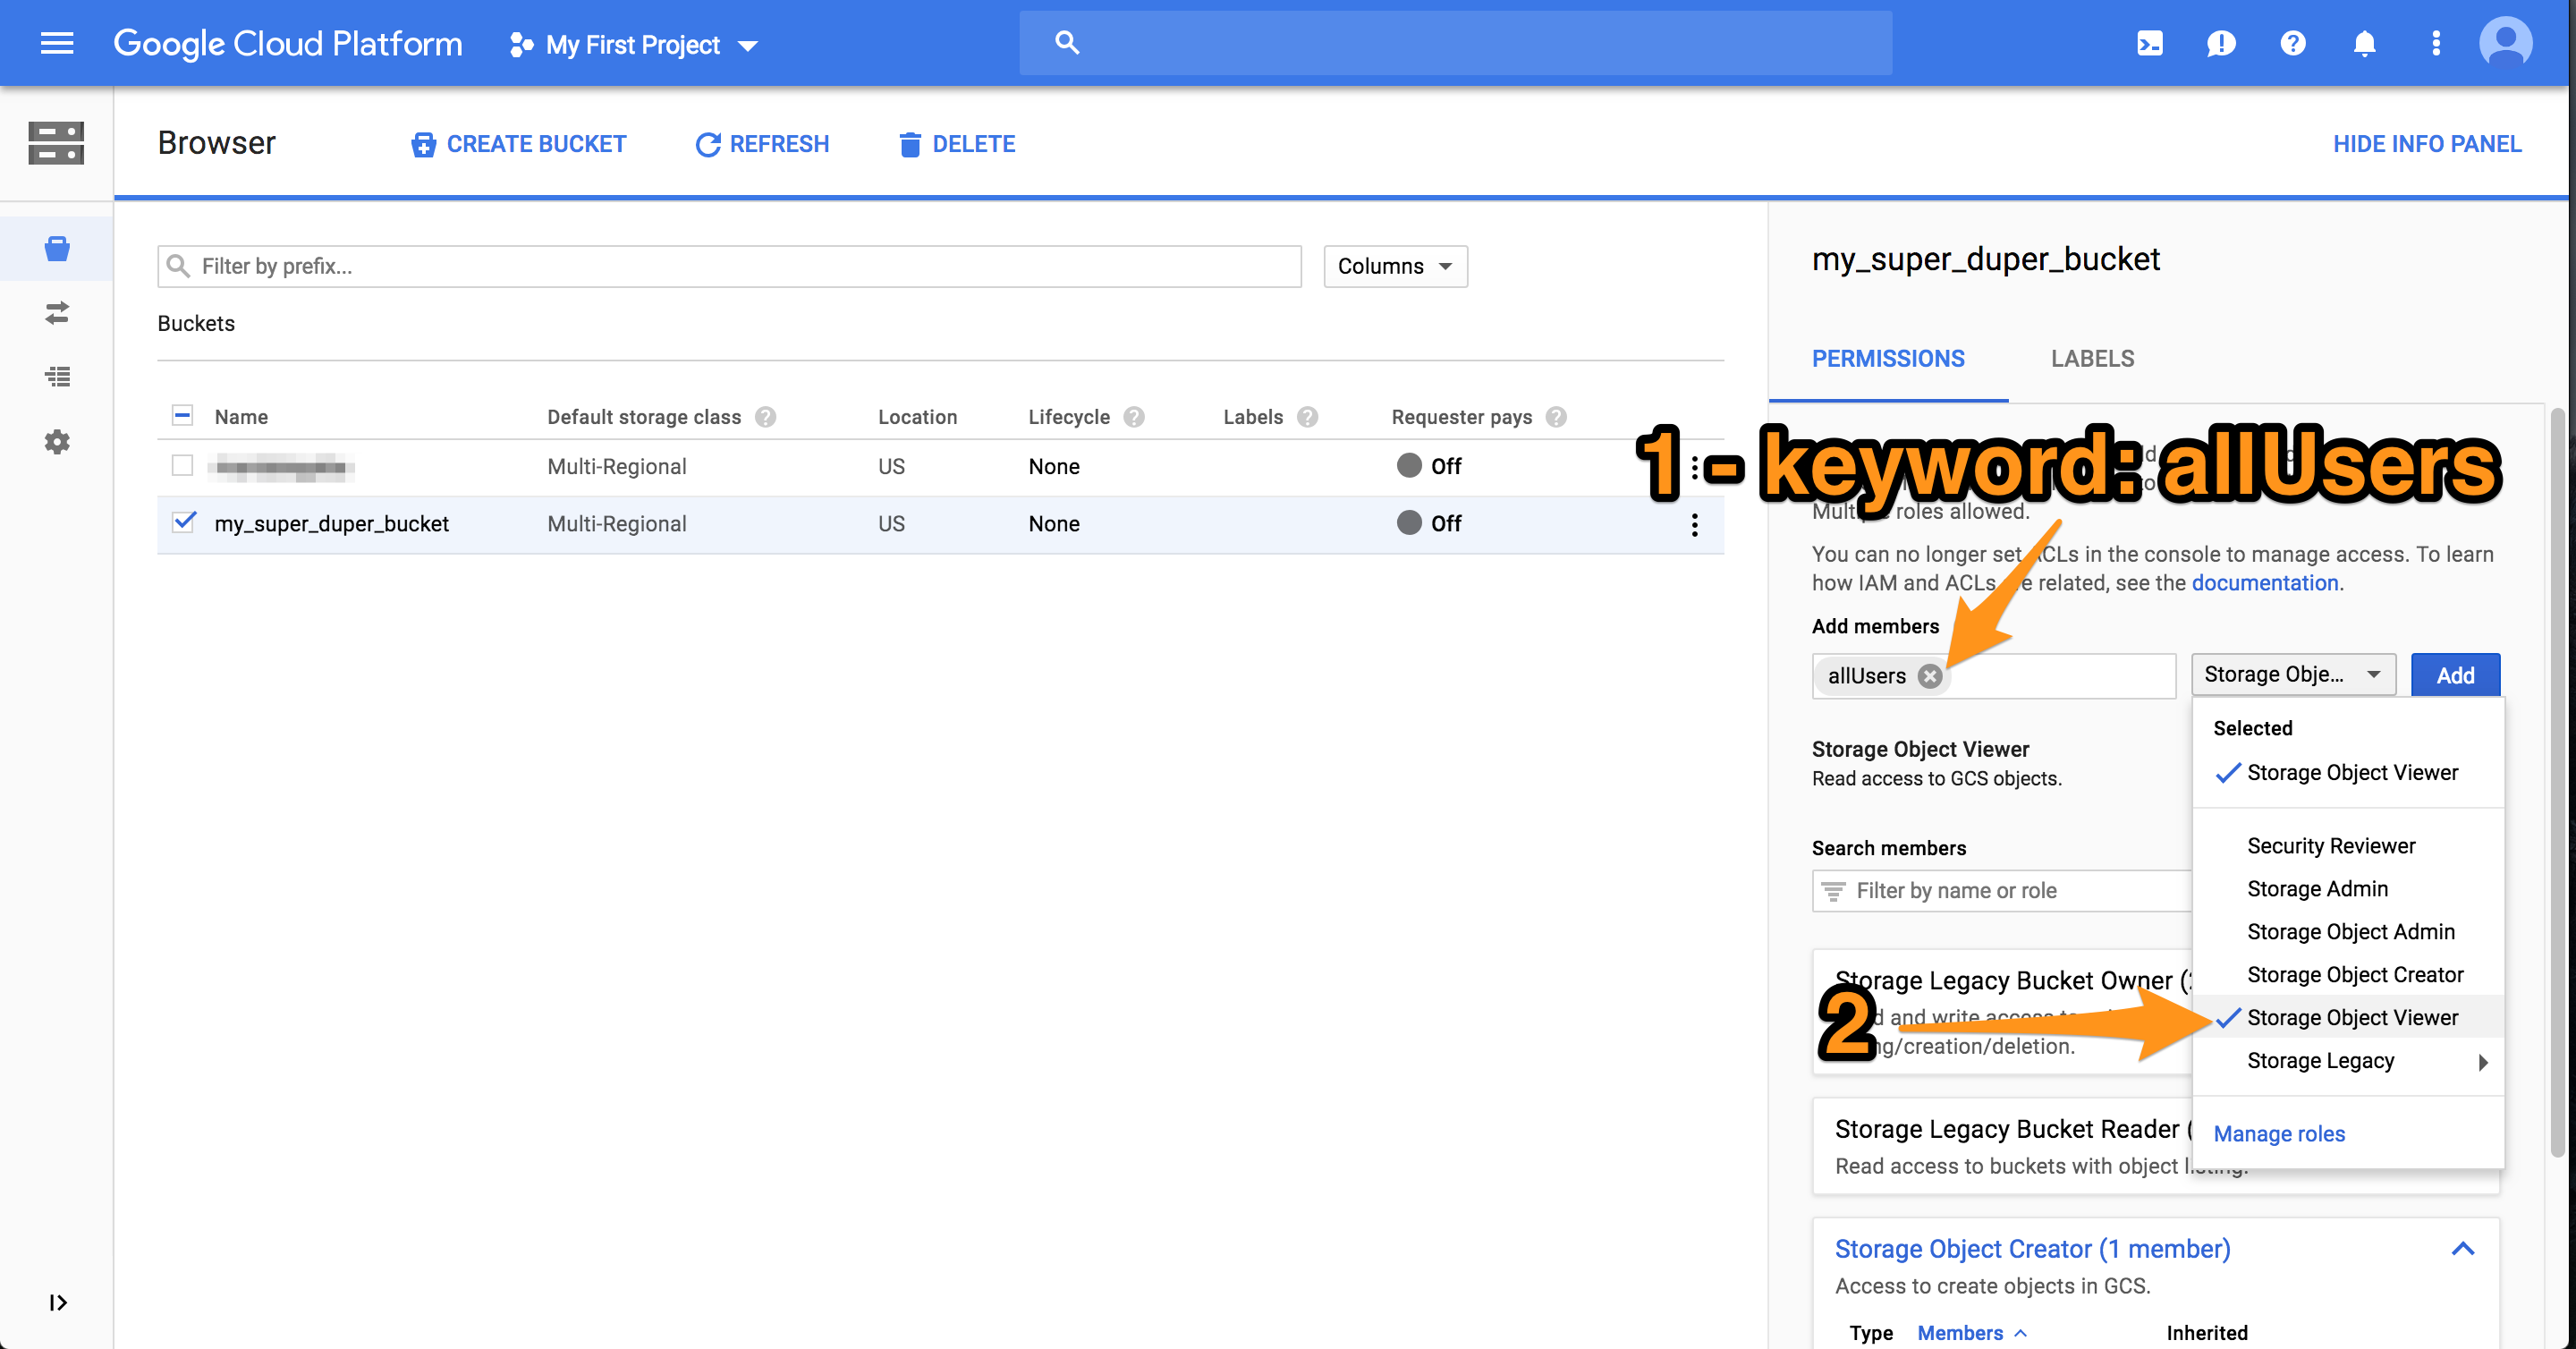Screen dimensions: 2576x1349
Task: Toggle the select-all buckets checkbox
Action: pyautogui.click(x=182, y=415)
